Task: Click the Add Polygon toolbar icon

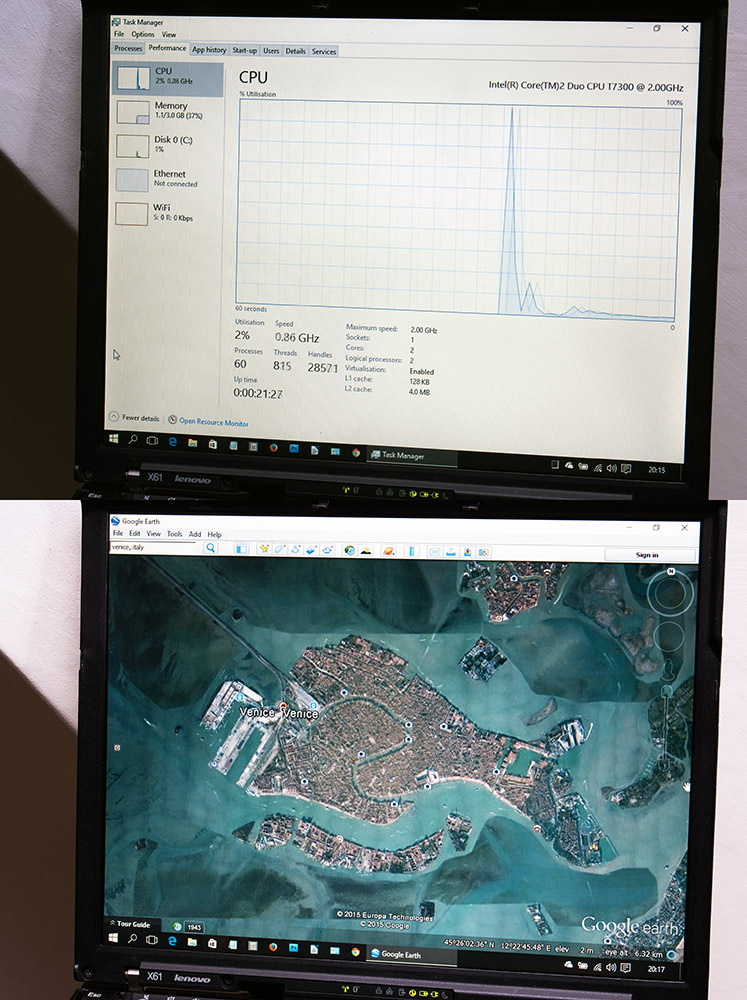Action: pyautogui.click(x=279, y=549)
